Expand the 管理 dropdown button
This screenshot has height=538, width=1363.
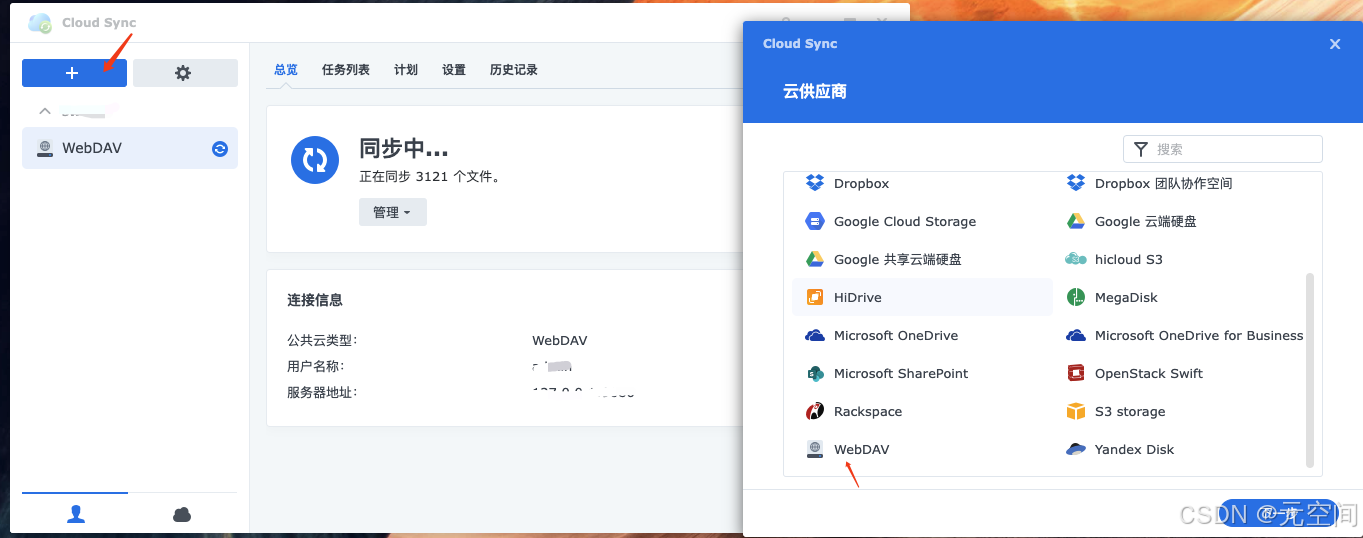coord(393,212)
